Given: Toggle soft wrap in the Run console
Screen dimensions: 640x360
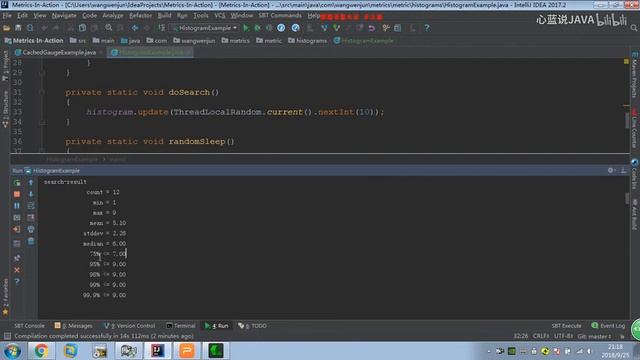Looking at the screenshot, I should 31,206.
